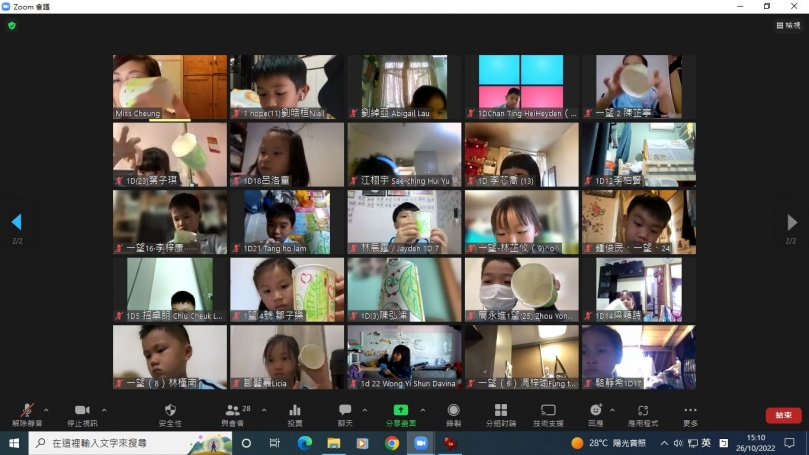This screenshot has height=455, width=809.
Task: Open the View menu at the top right
Action: point(787,25)
